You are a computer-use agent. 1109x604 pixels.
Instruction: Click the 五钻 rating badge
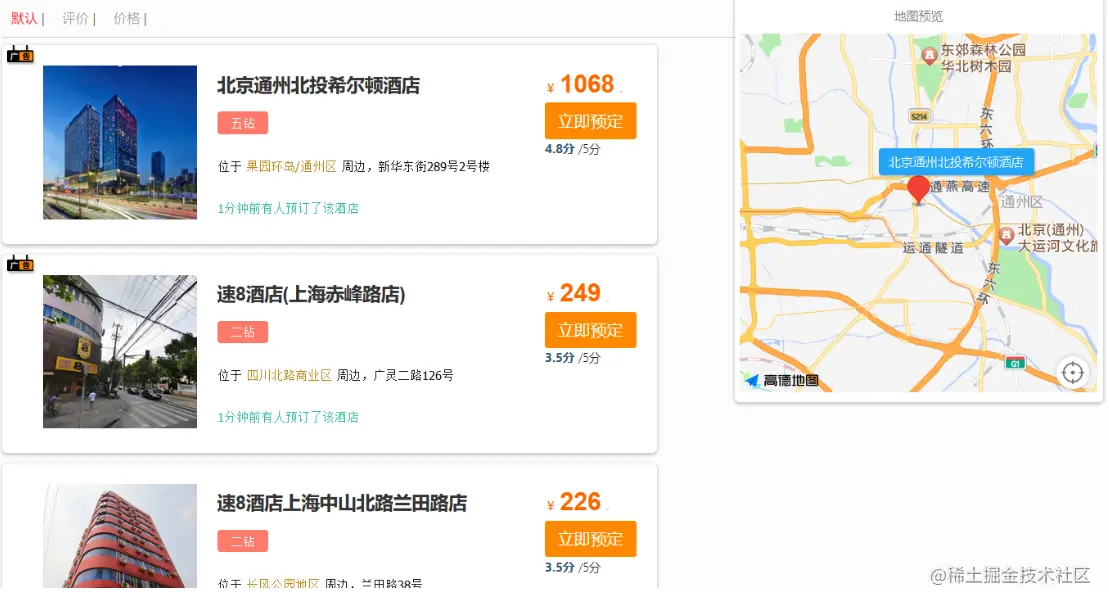point(243,123)
